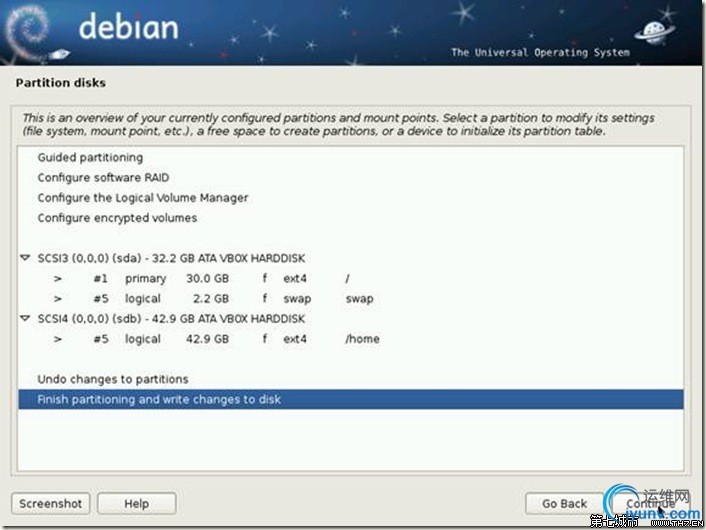Viewport: 706px width, 530px height.
Task: Select Configure software RAID
Action: click(x=351, y=178)
